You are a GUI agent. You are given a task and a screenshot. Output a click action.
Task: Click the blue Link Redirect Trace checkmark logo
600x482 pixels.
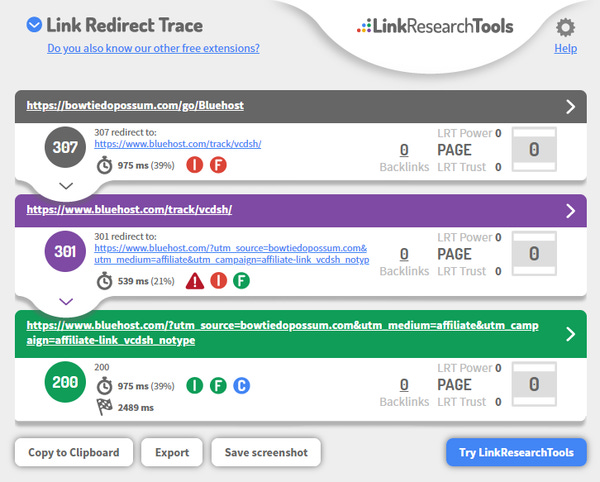(x=34, y=25)
